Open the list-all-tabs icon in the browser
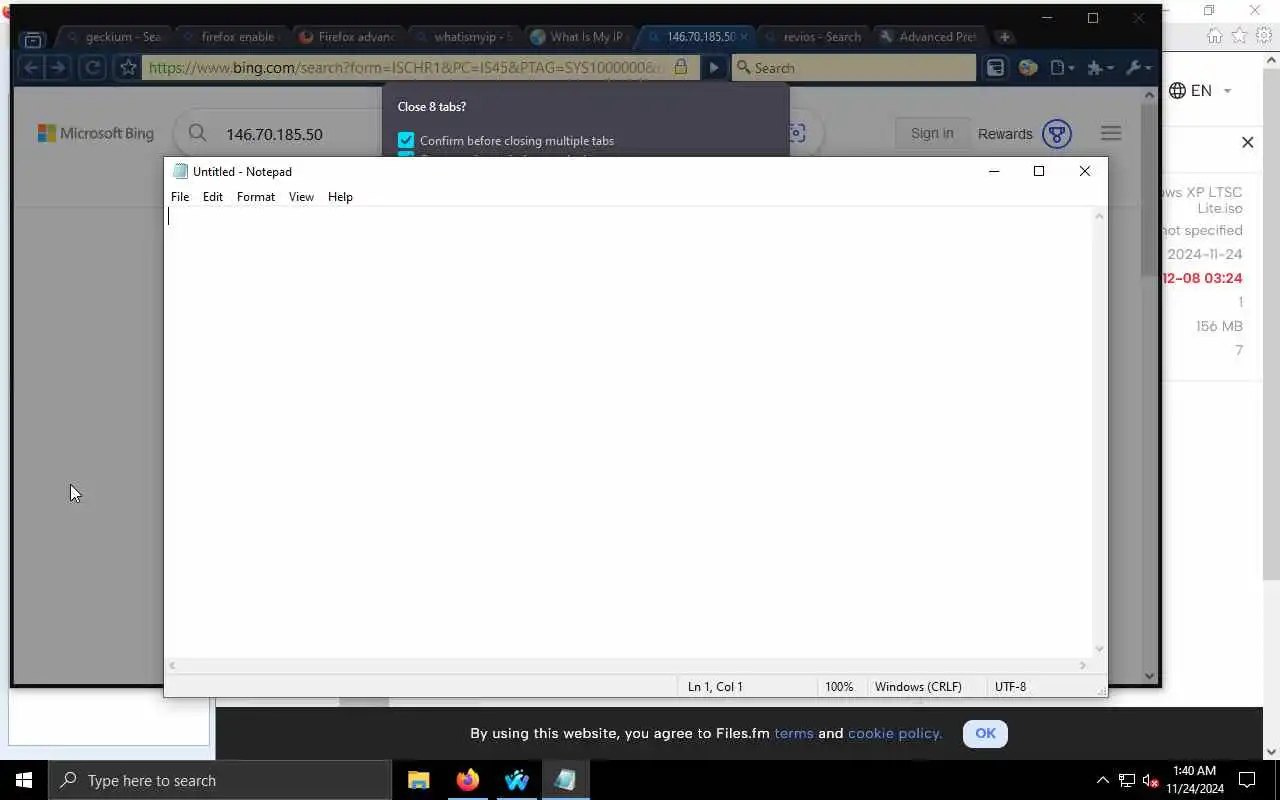Screen dimensions: 1280x800 click(33, 39)
